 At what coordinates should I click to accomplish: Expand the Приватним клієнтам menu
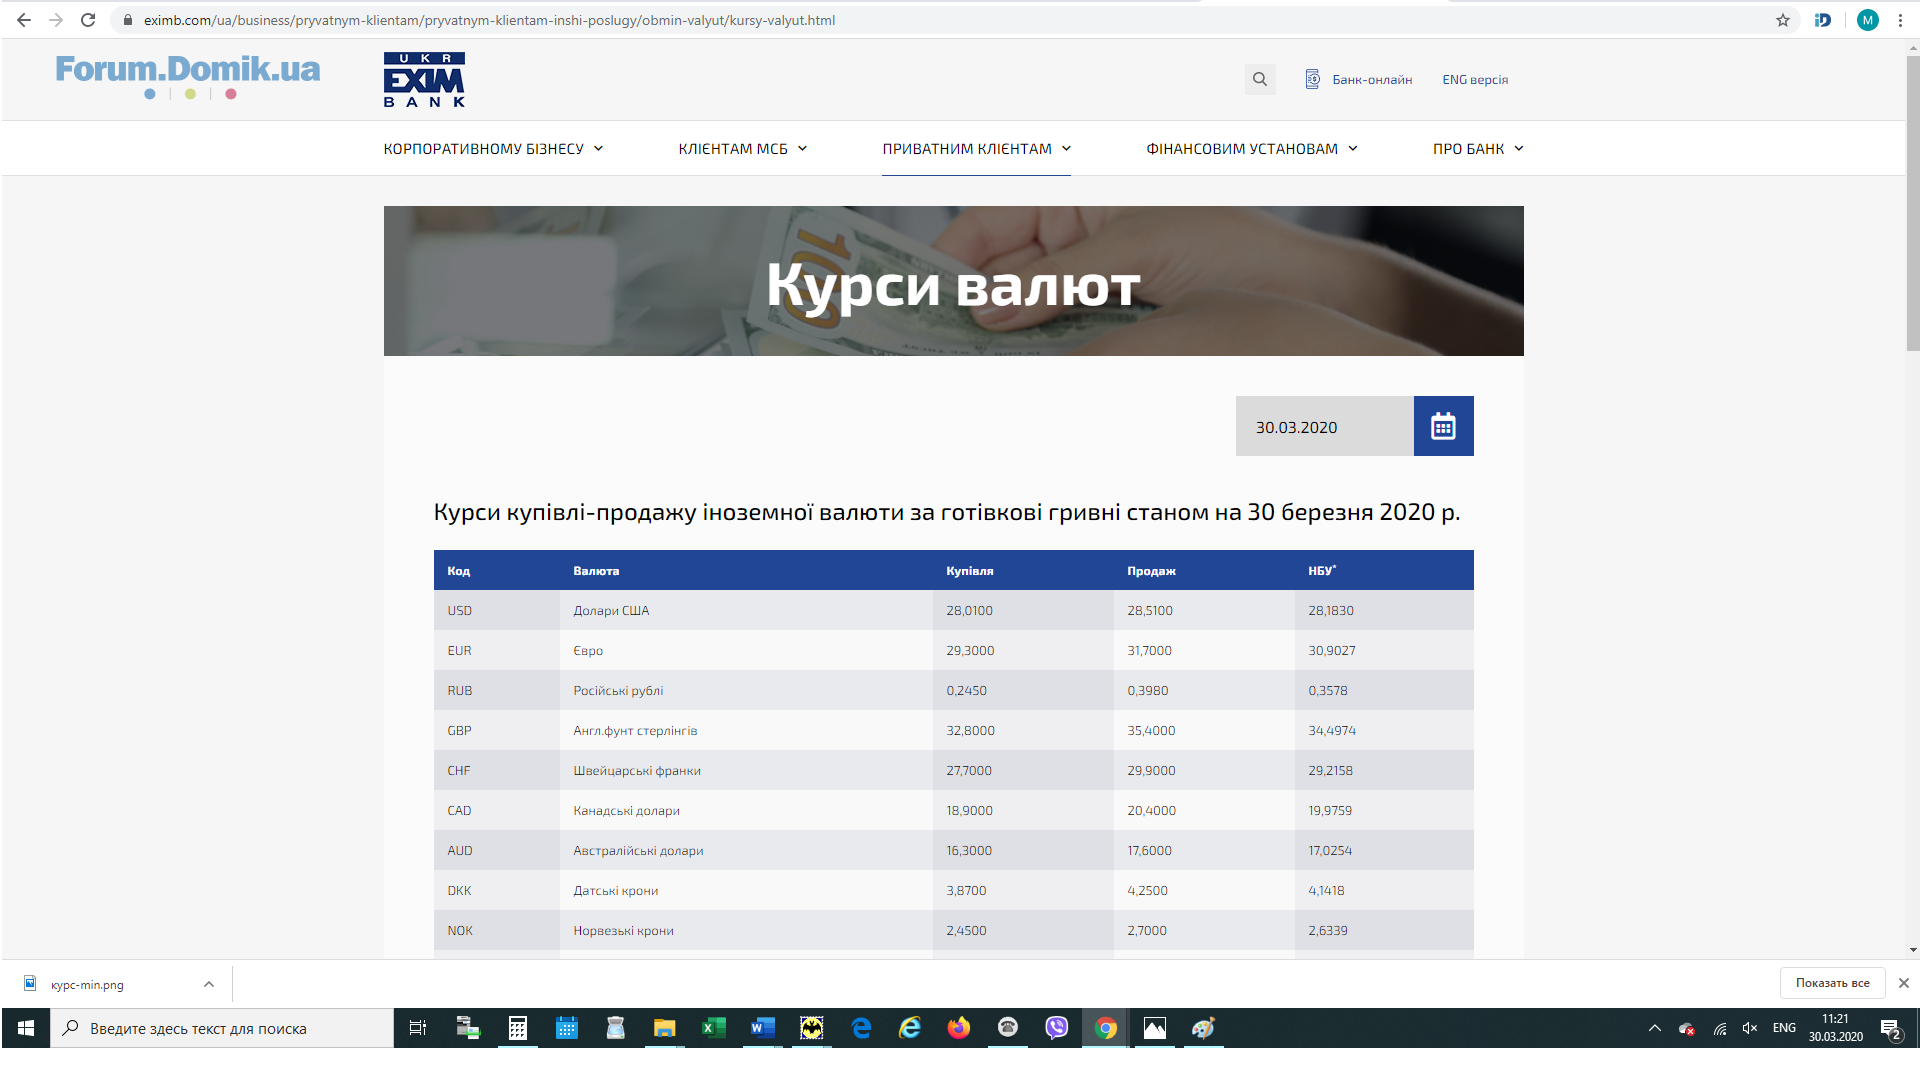(x=977, y=149)
